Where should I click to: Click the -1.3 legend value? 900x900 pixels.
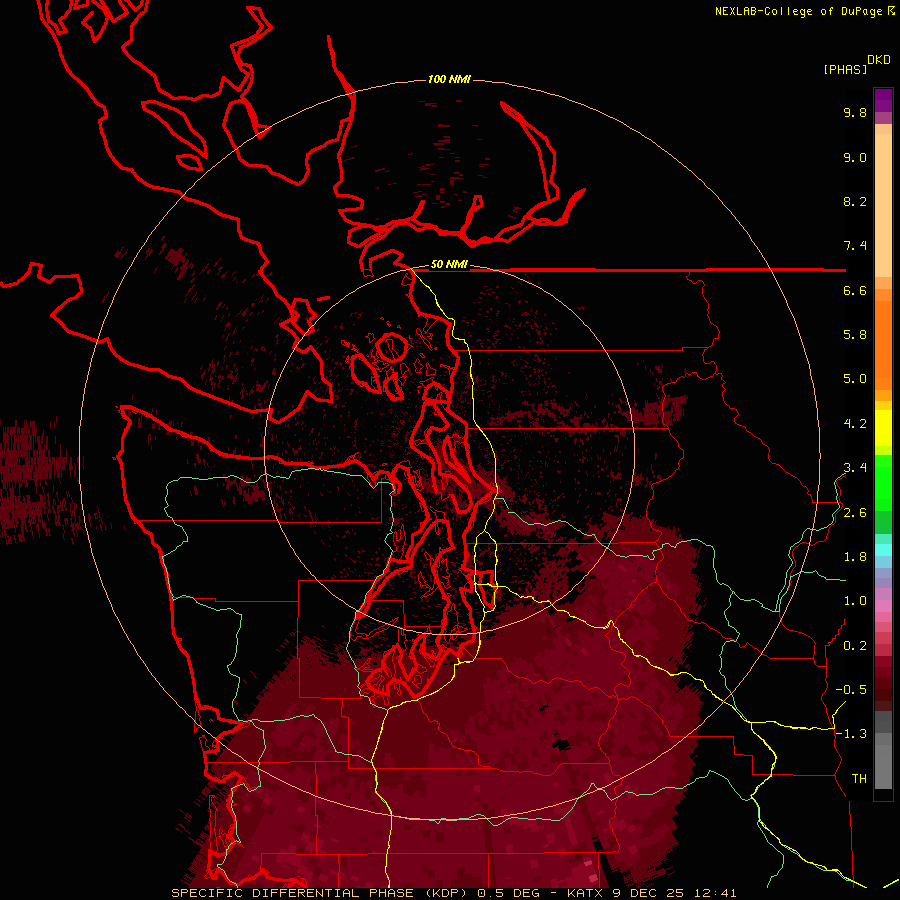pos(851,734)
